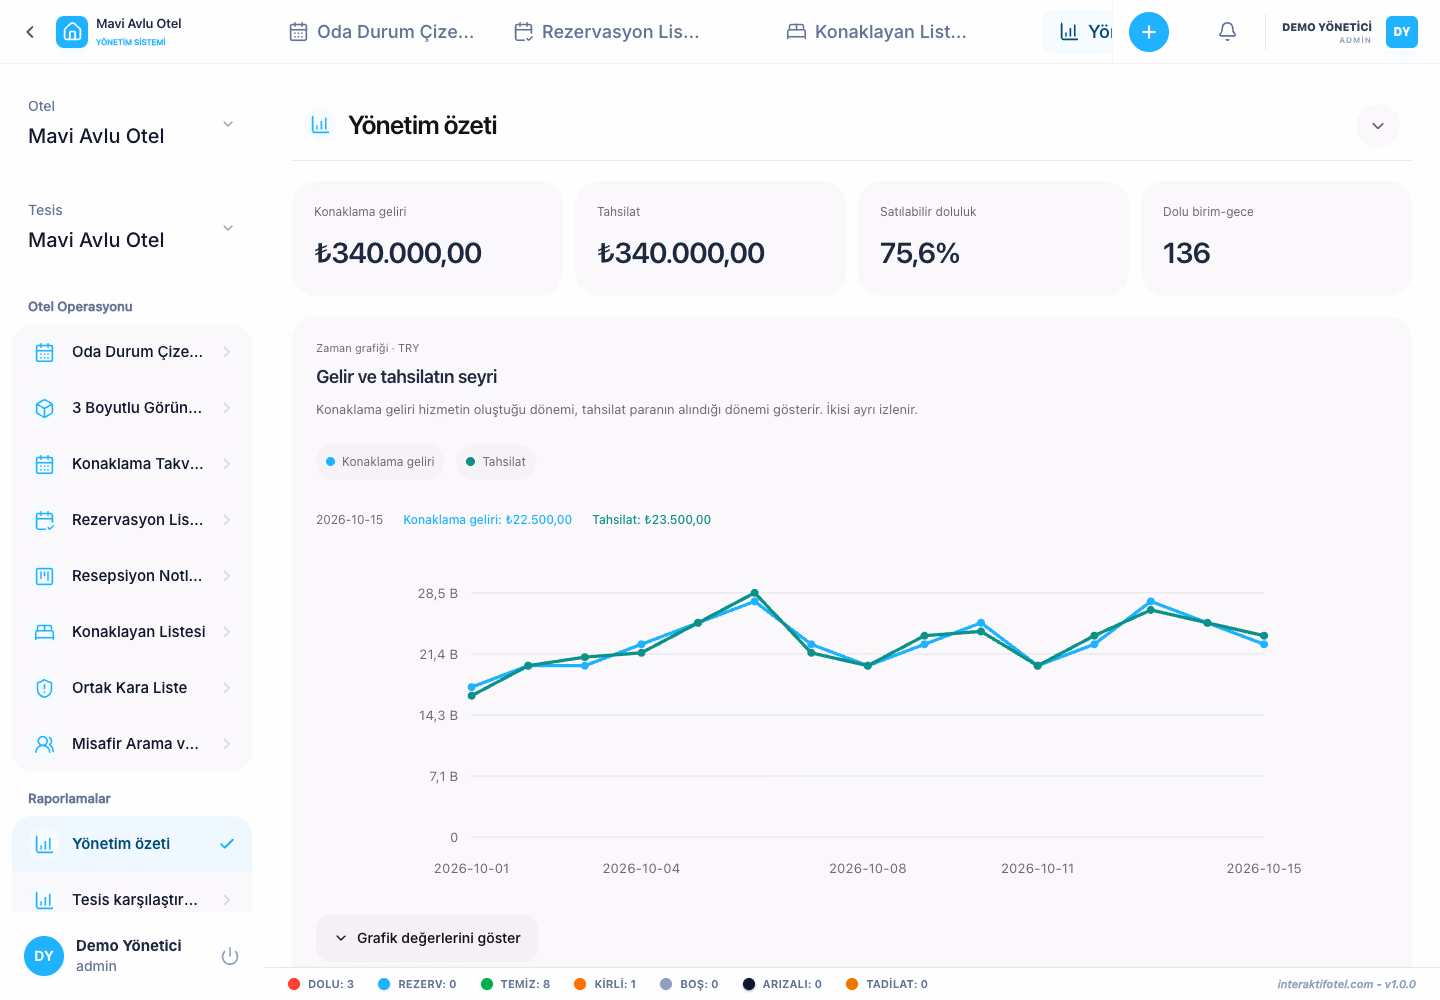Viewport: 1440px width, 1000px height.
Task: Switch to Oda Durum Çizelgesi top tab
Action: (x=382, y=32)
